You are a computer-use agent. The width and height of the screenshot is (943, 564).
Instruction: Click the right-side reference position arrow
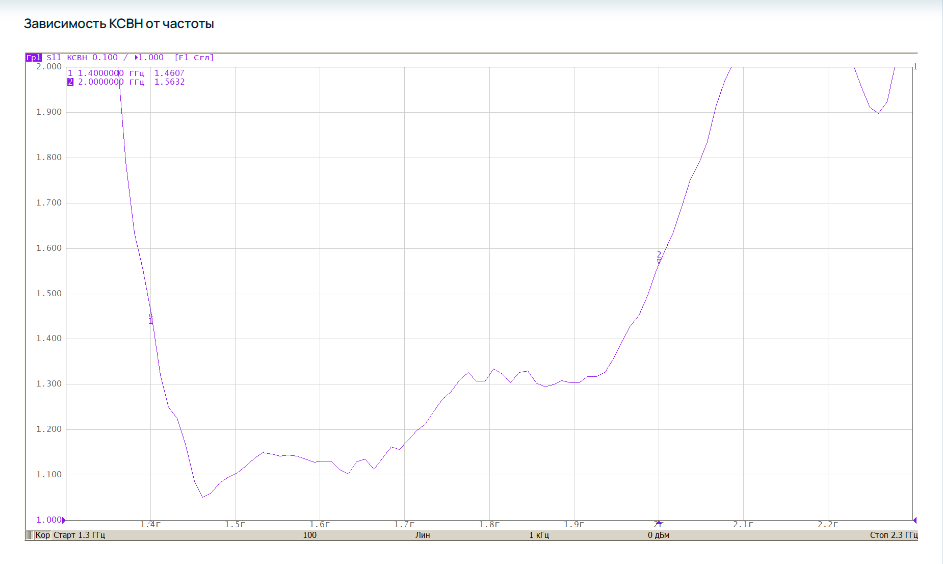(x=915, y=520)
